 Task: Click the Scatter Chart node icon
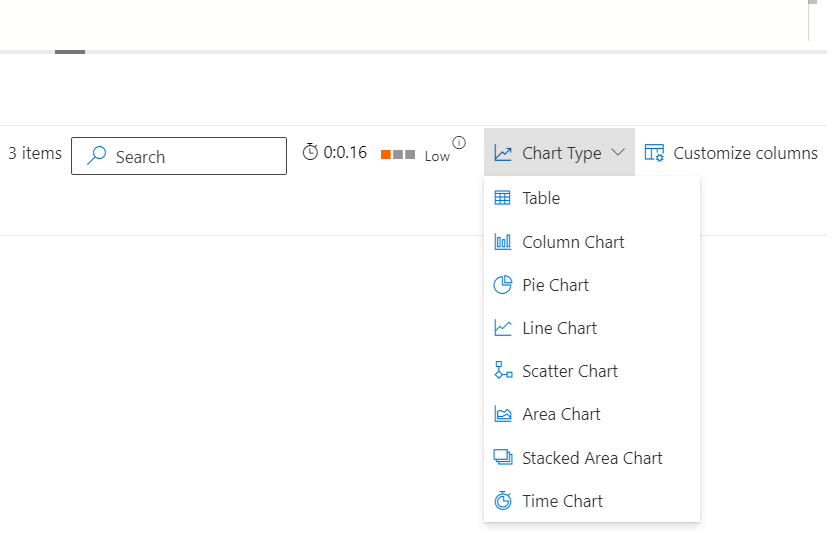[x=502, y=371]
